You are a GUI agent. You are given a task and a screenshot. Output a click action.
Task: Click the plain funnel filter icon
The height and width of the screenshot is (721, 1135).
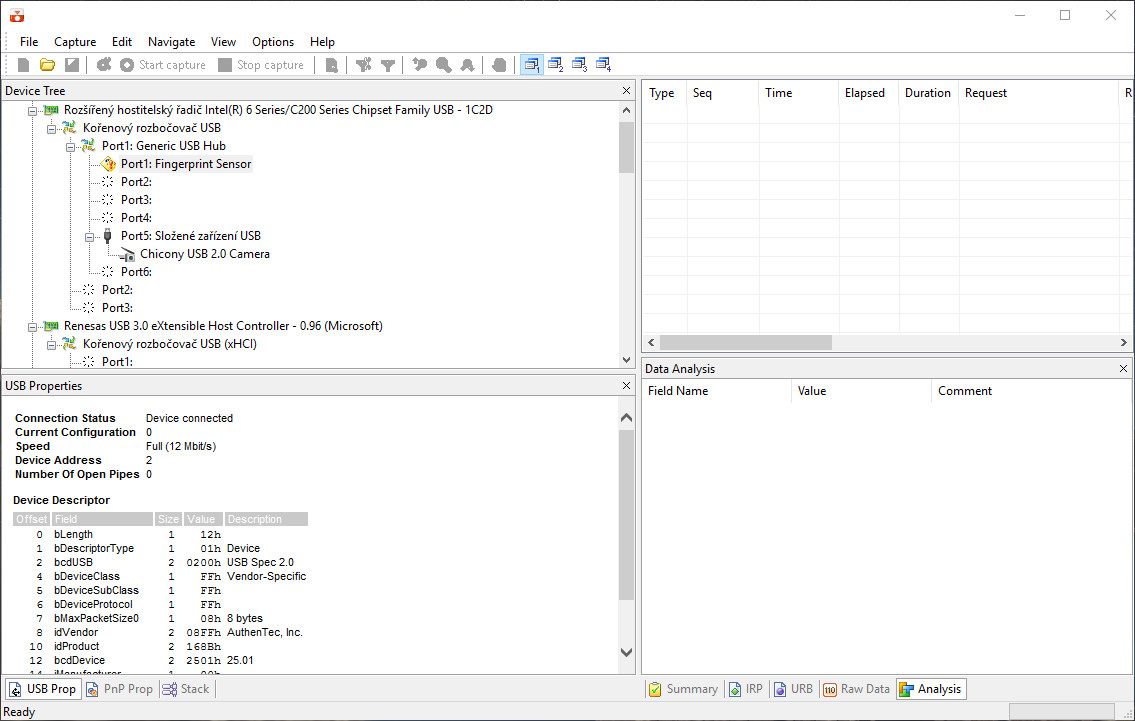coord(388,65)
